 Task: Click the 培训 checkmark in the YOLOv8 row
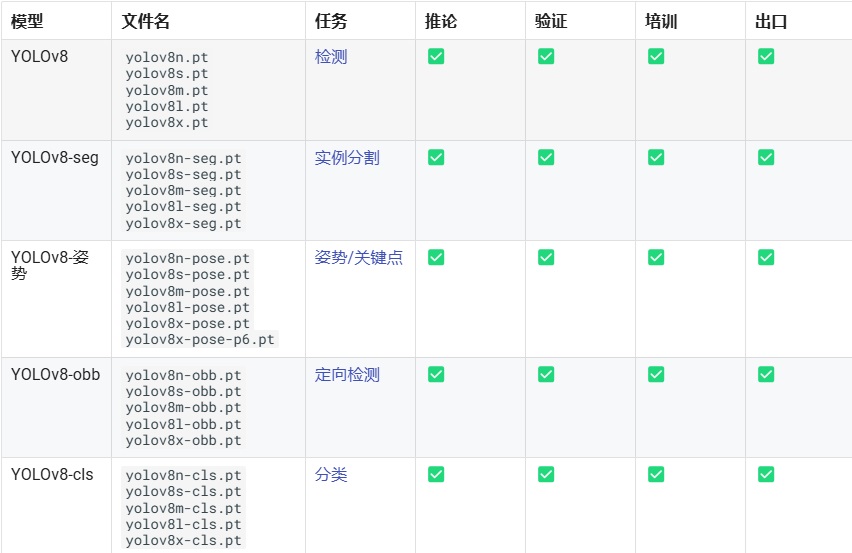coord(656,56)
